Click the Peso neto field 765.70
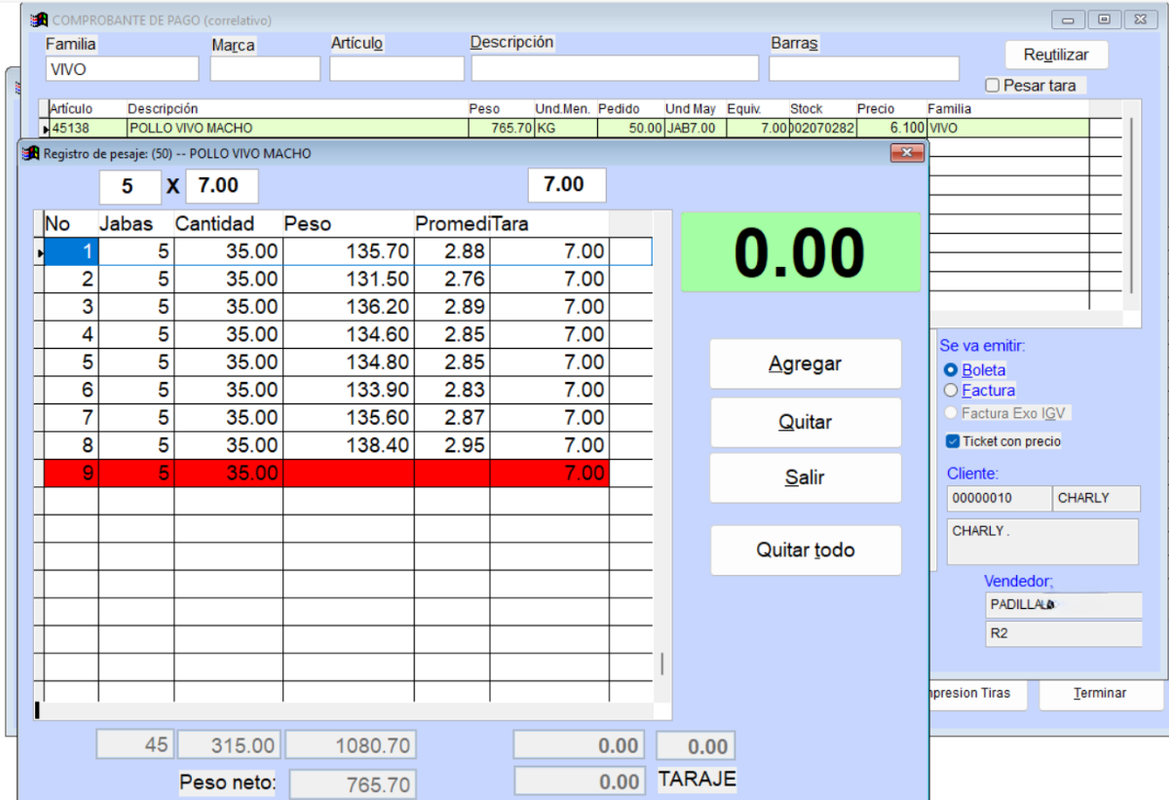This screenshot has width=1169, height=800. (x=353, y=784)
